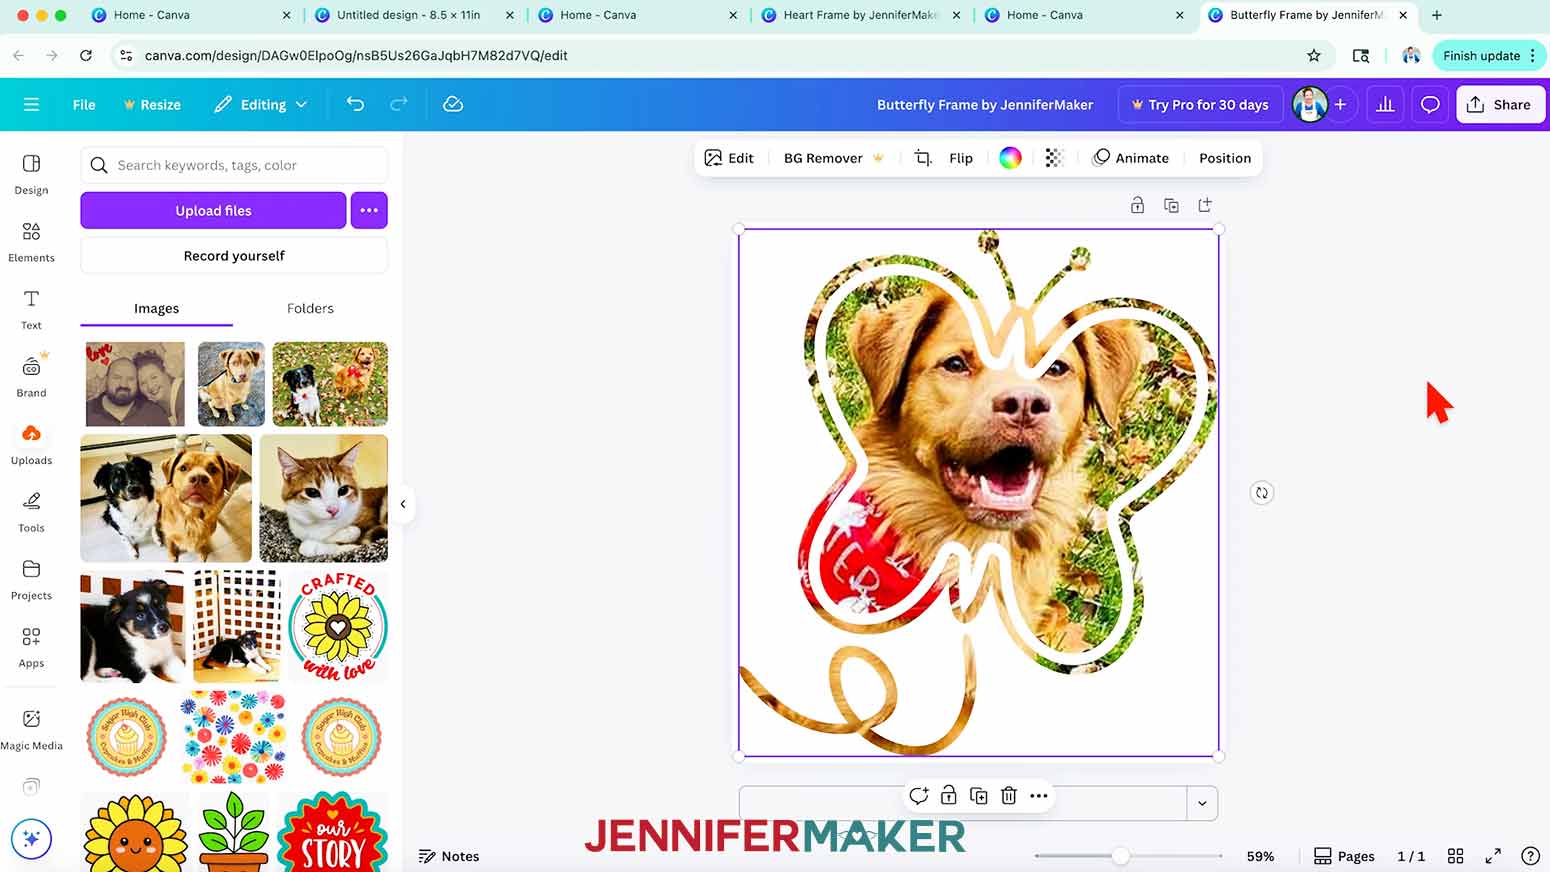Screen dimensions: 1550x872
Task: Switch to Untitled design browser tab
Action: 407,15
